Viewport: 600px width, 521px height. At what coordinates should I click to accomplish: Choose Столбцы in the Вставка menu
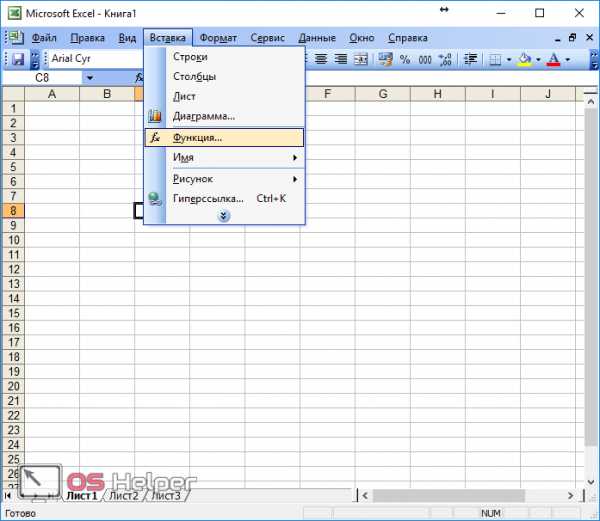(224, 77)
